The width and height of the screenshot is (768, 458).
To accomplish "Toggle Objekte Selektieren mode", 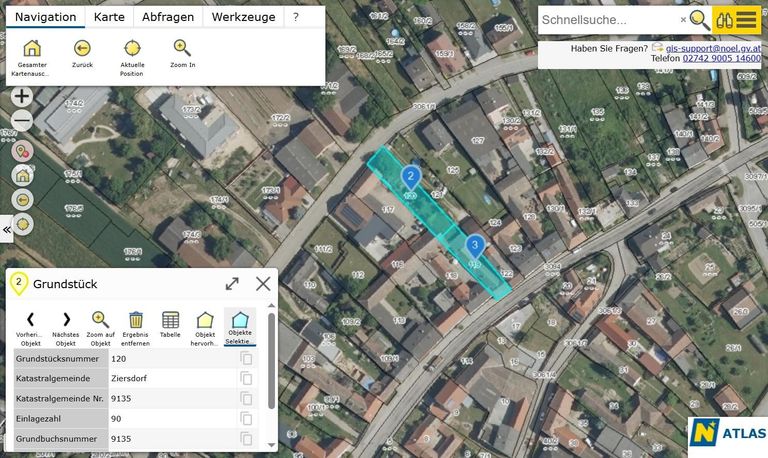I will point(240,320).
